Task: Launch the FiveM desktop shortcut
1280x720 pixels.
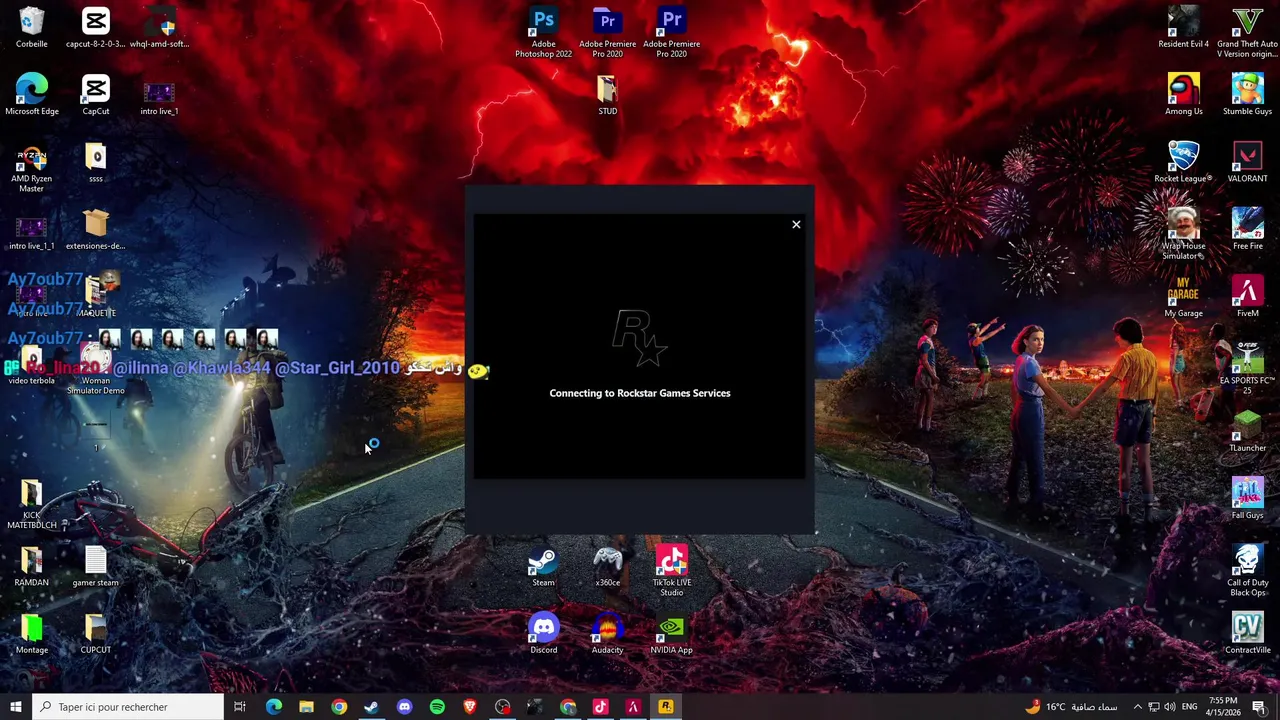Action: 1247,297
